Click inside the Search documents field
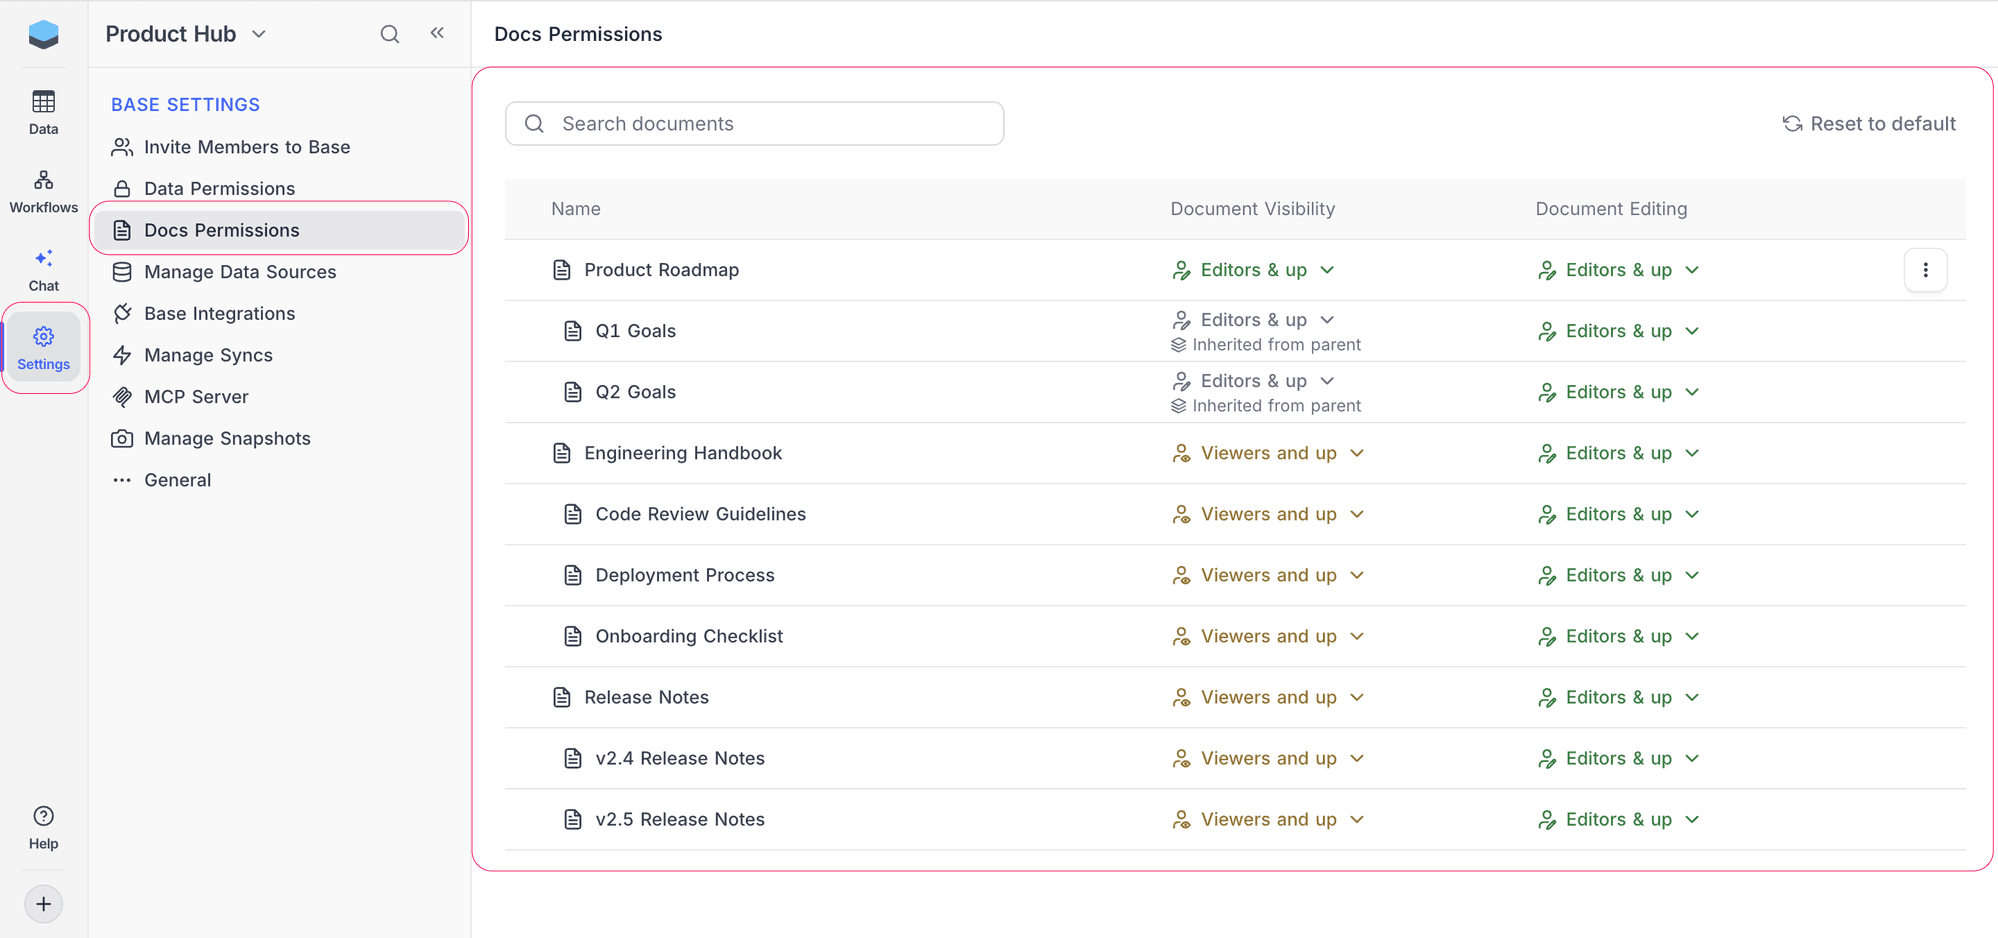This screenshot has height=938, width=1998. coord(754,123)
